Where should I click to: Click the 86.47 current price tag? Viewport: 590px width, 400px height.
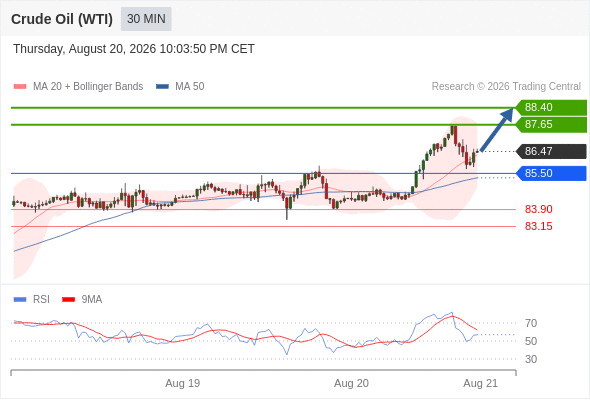(x=551, y=151)
